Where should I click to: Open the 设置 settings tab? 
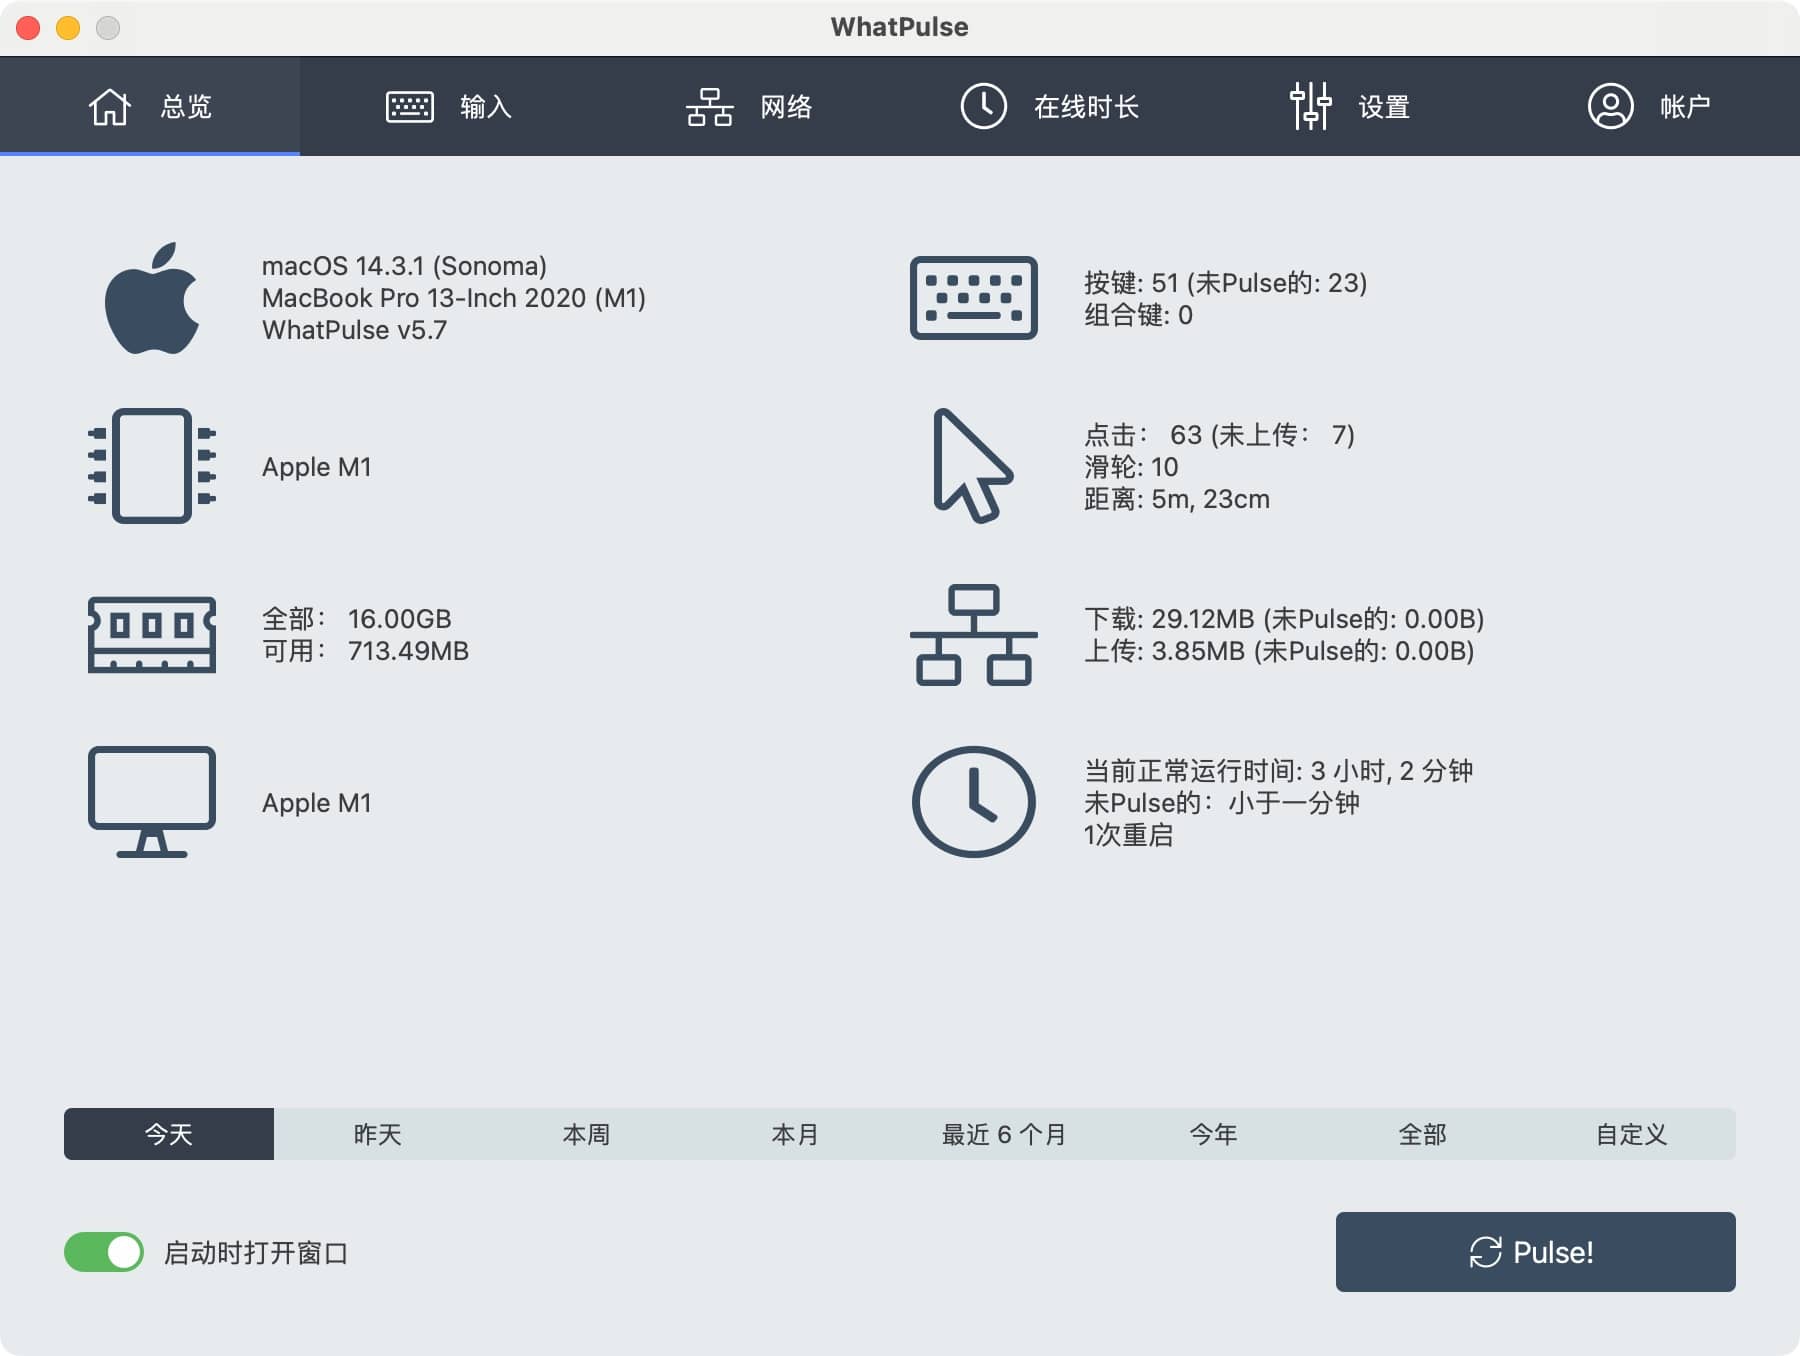click(1350, 106)
